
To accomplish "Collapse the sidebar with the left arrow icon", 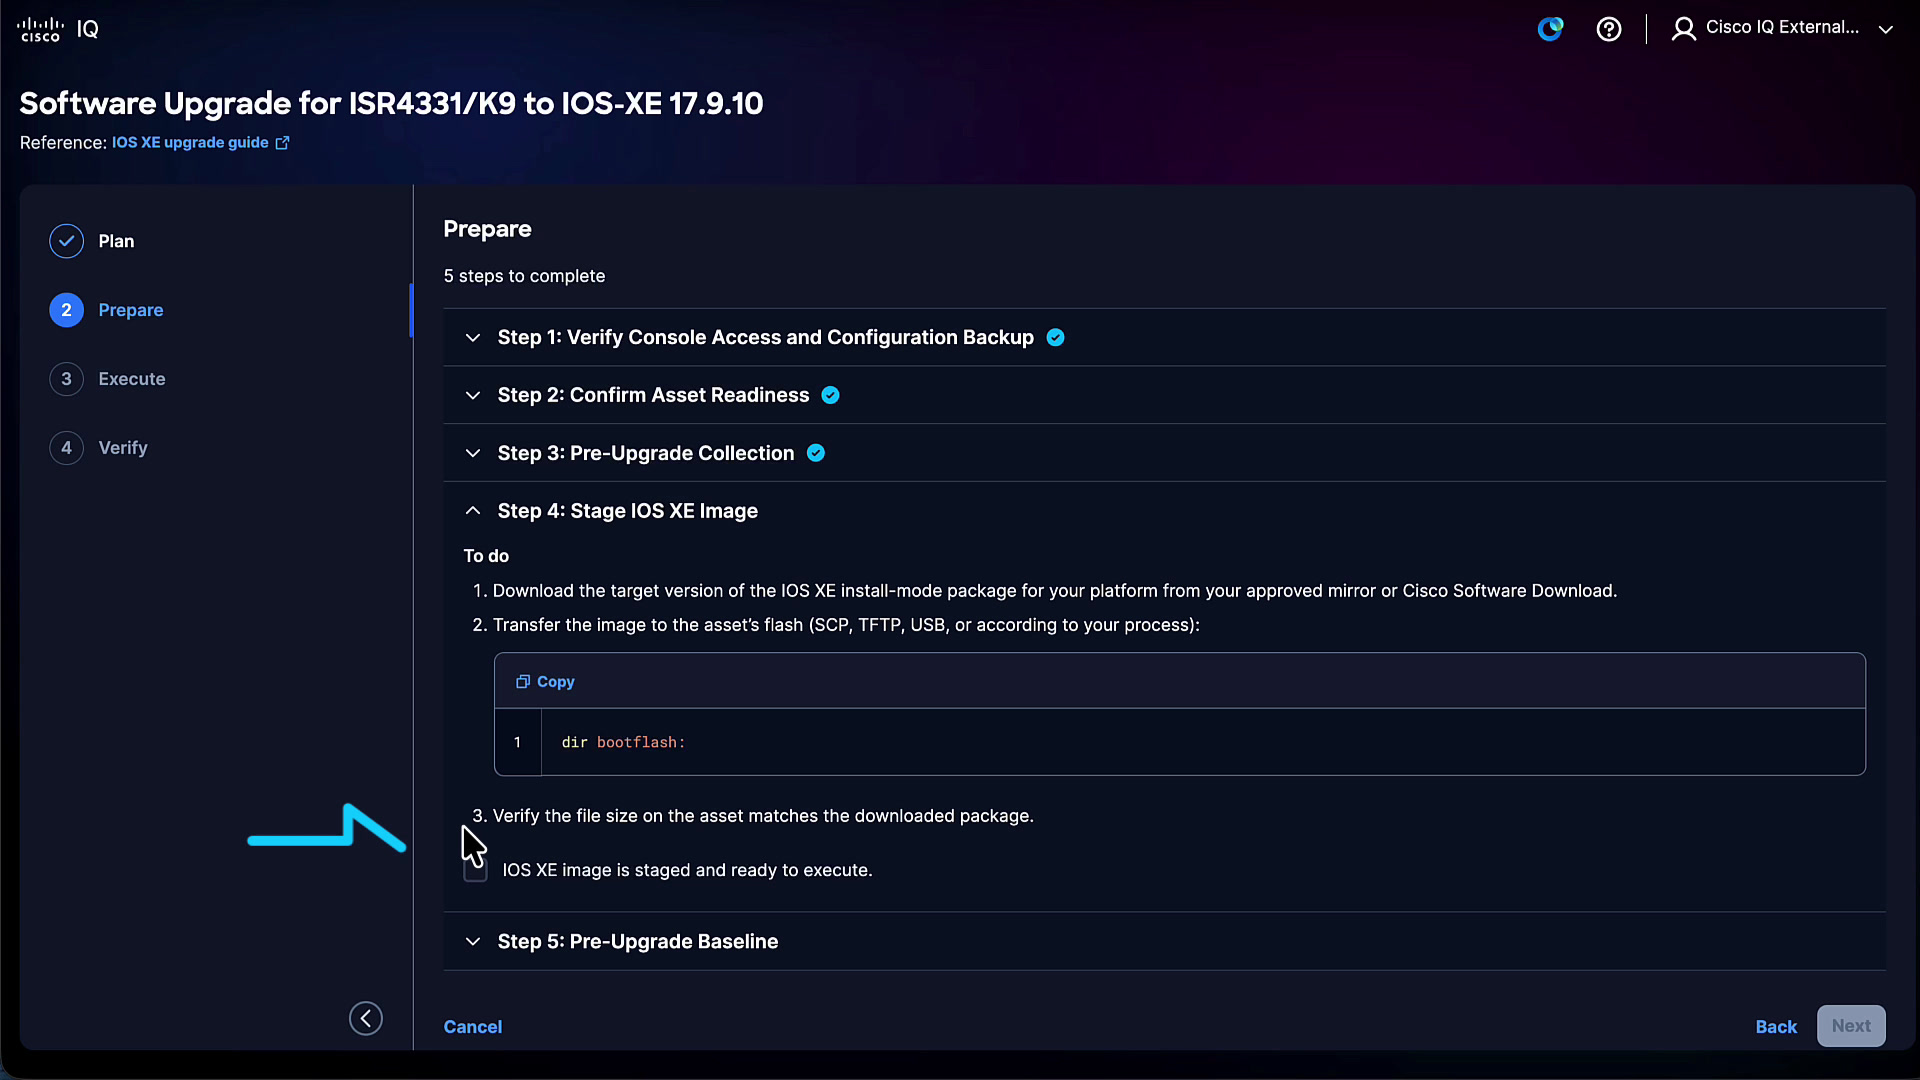I will pos(366,1018).
